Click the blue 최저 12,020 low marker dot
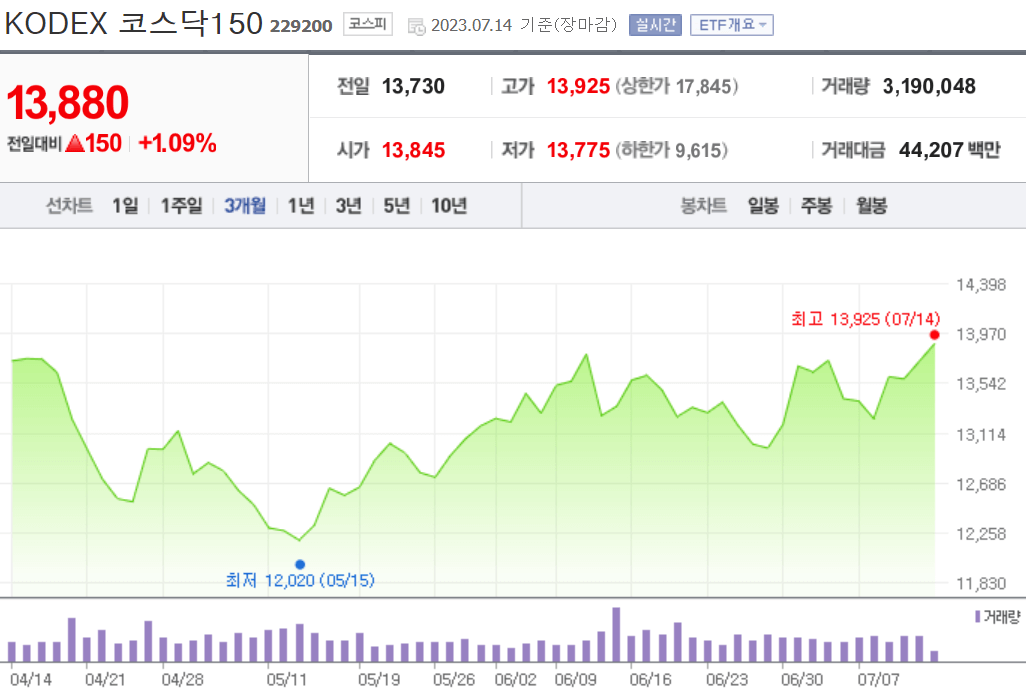The image size is (1026, 694). pyautogui.click(x=300, y=564)
